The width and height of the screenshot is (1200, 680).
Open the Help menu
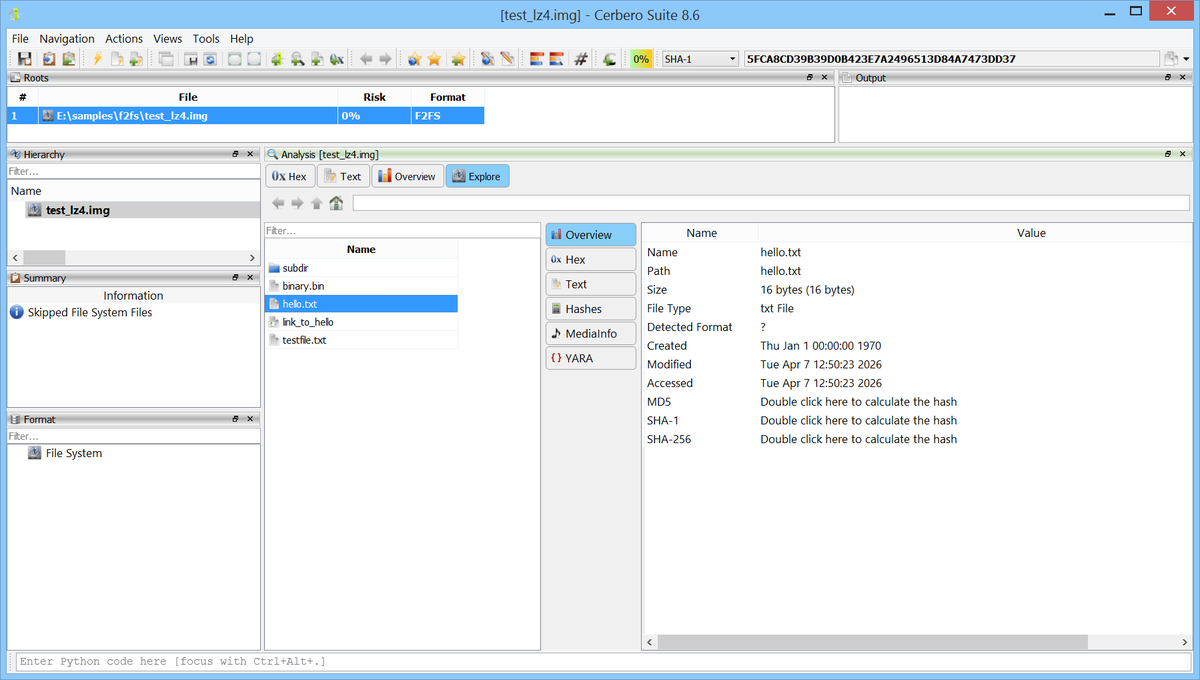242,39
